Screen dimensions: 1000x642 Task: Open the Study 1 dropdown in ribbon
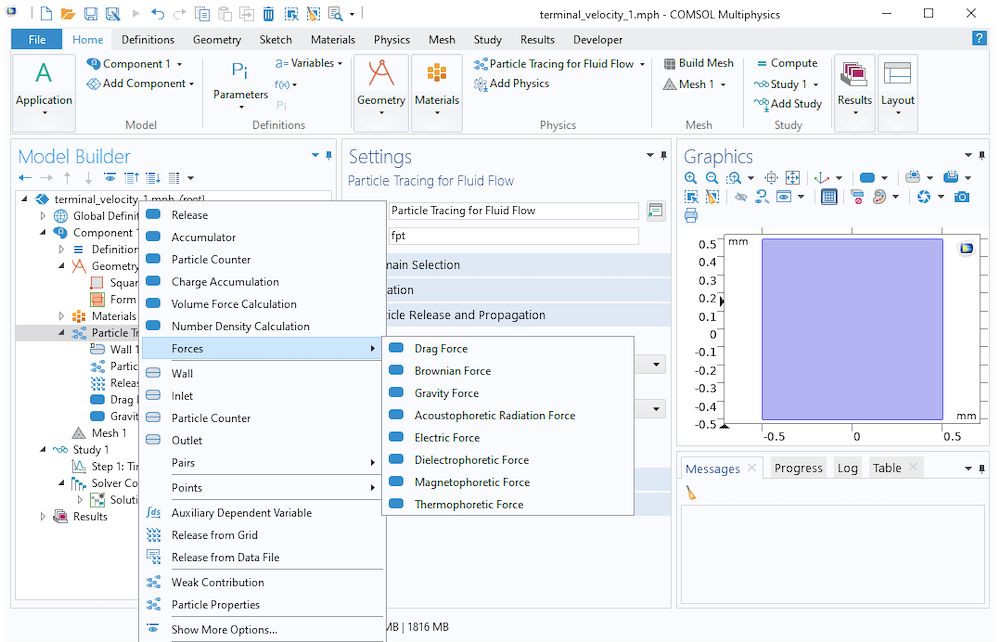(x=786, y=84)
